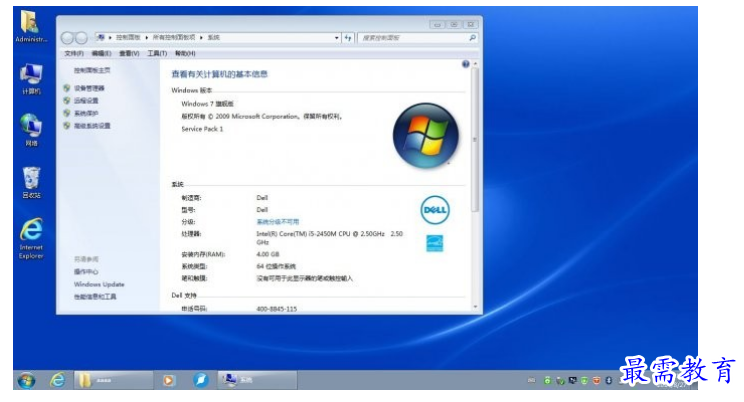Open the 编辑(E) menu
The width and height of the screenshot is (744, 402).
[x=102, y=54]
